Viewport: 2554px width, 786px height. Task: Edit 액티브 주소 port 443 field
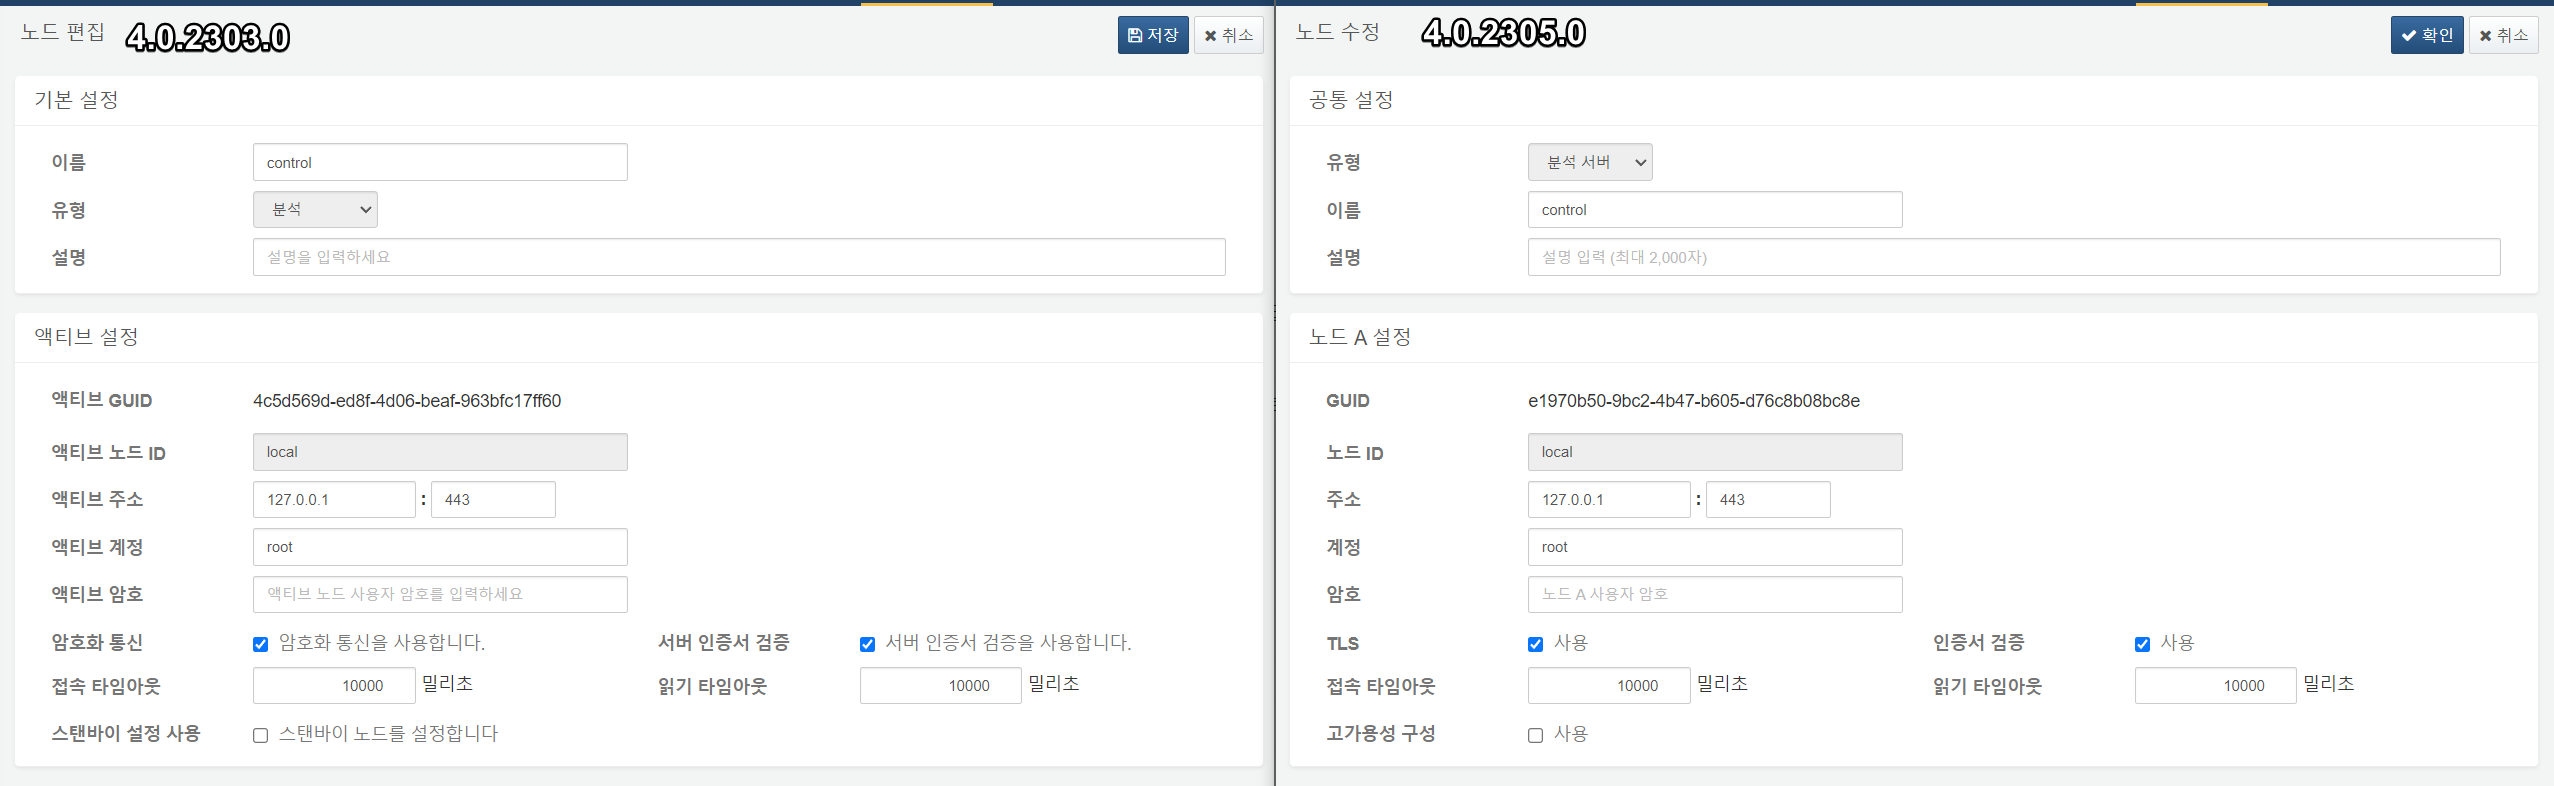click(493, 500)
